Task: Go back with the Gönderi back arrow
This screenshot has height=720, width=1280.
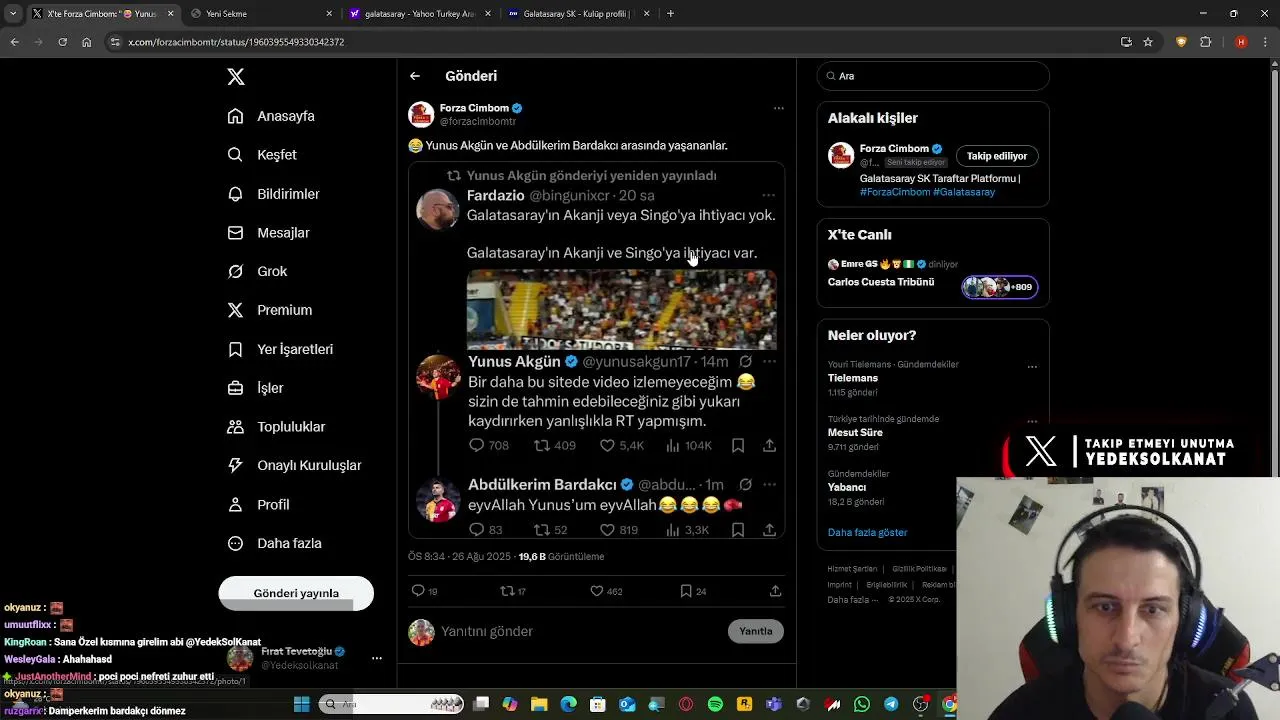Action: pos(415,76)
